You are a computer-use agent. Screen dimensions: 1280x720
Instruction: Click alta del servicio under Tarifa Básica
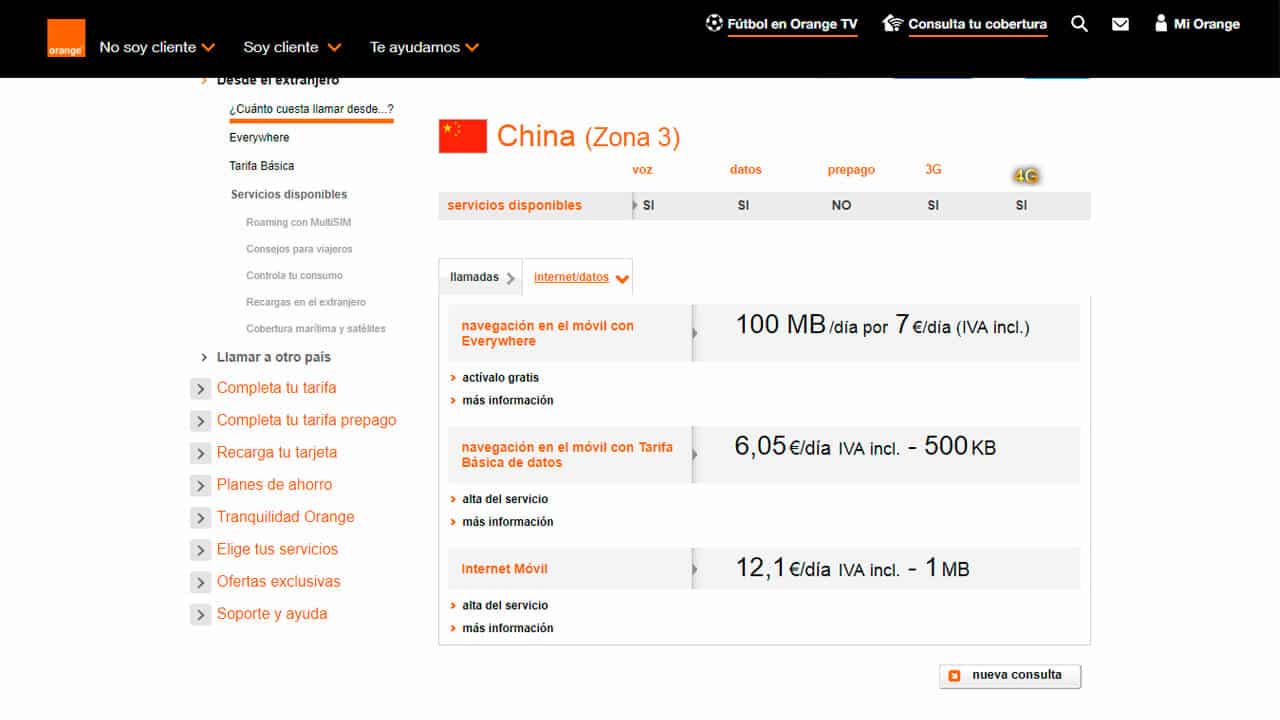[505, 499]
